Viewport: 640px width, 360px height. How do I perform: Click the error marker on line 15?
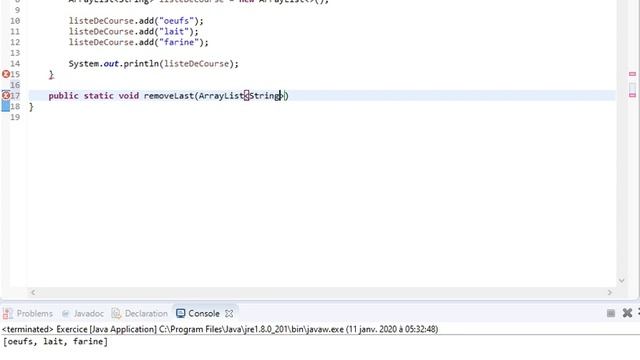(6, 74)
